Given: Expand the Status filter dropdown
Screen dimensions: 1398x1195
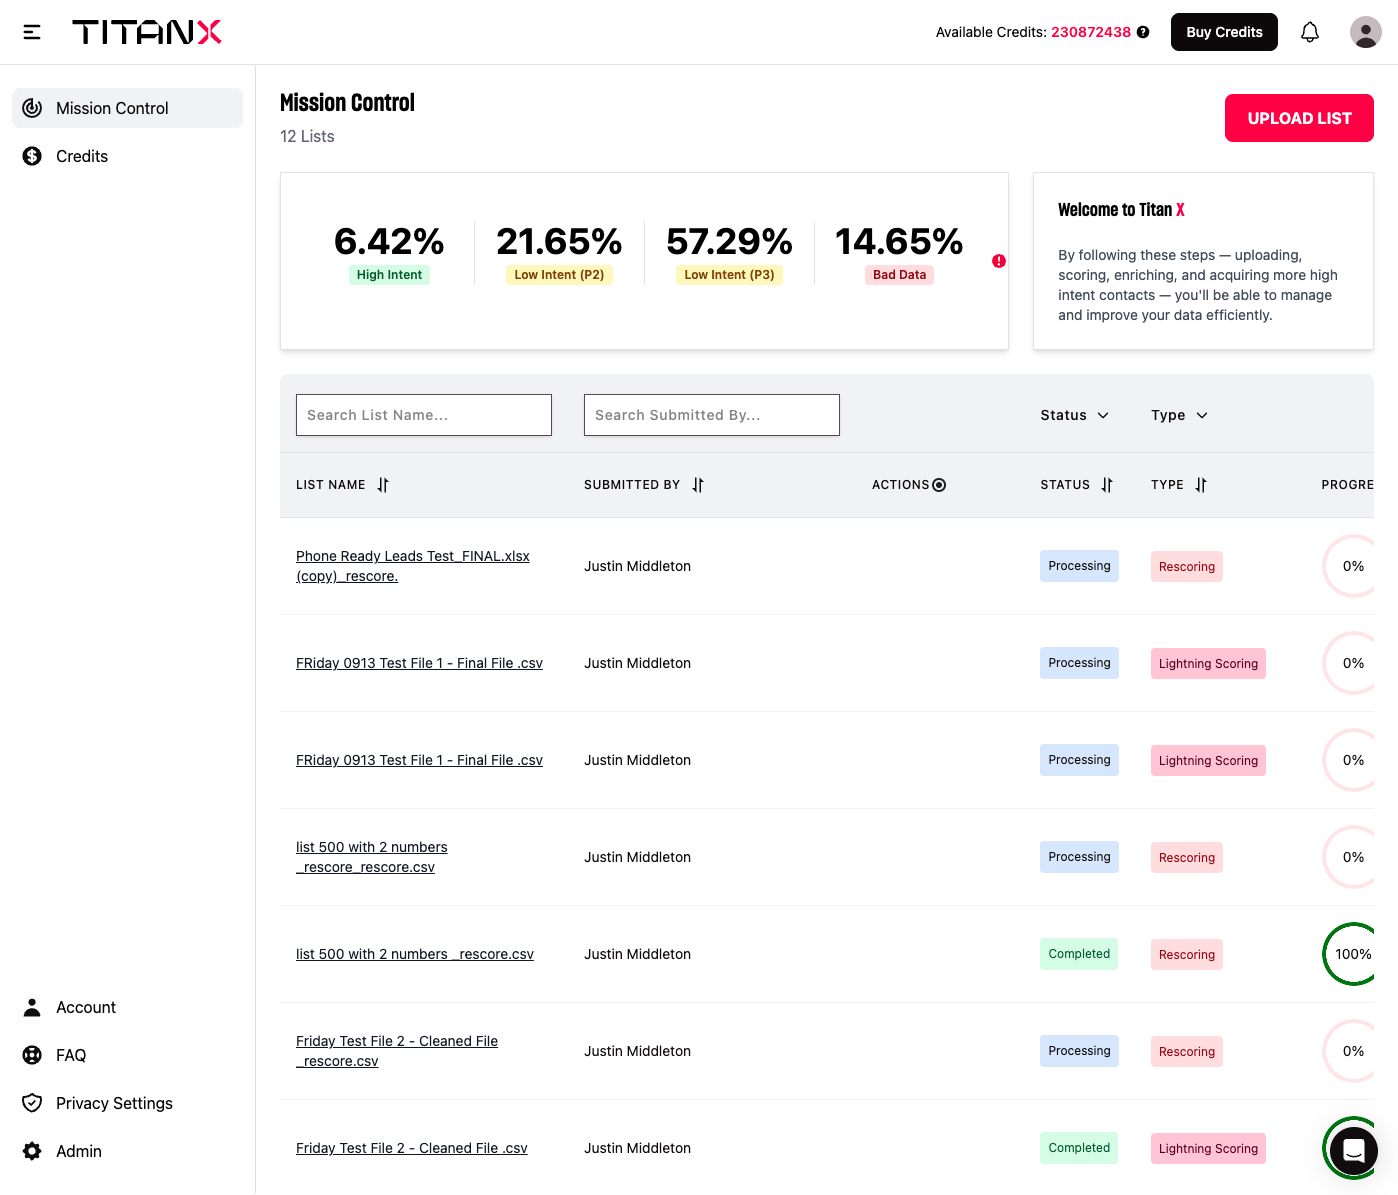Looking at the screenshot, I should [x=1075, y=415].
